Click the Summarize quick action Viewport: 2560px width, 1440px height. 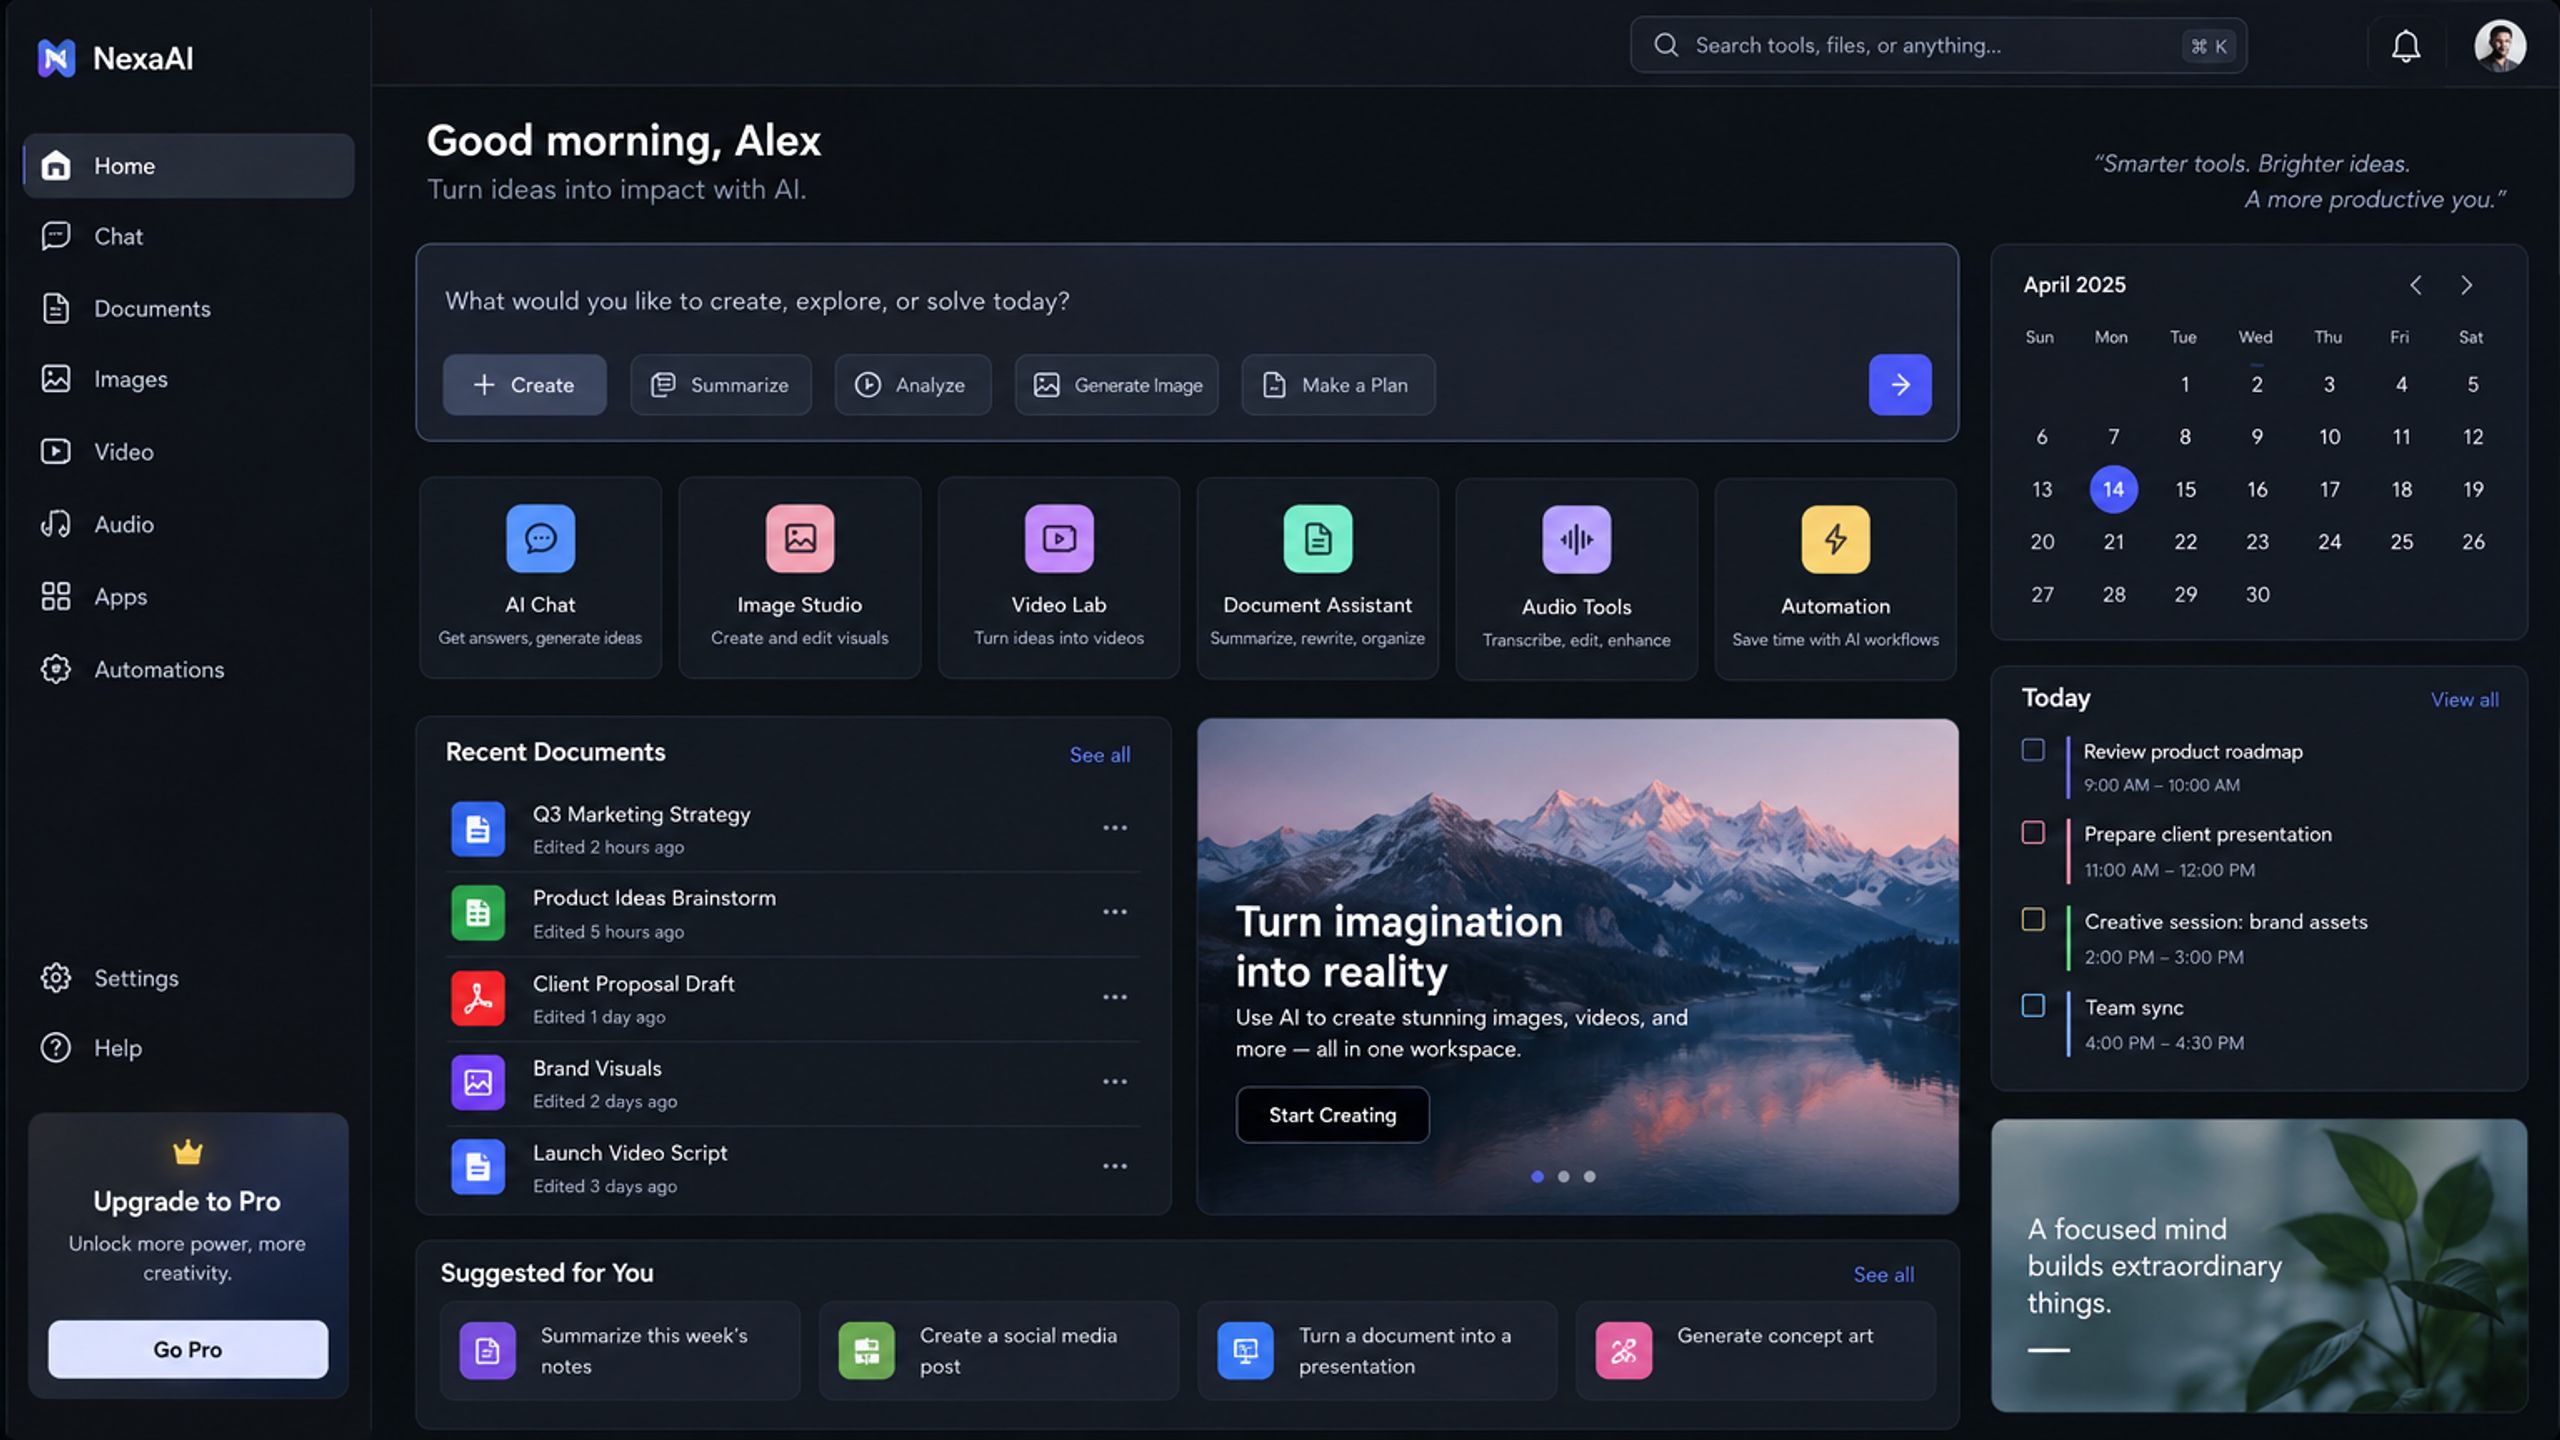[720, 385]
